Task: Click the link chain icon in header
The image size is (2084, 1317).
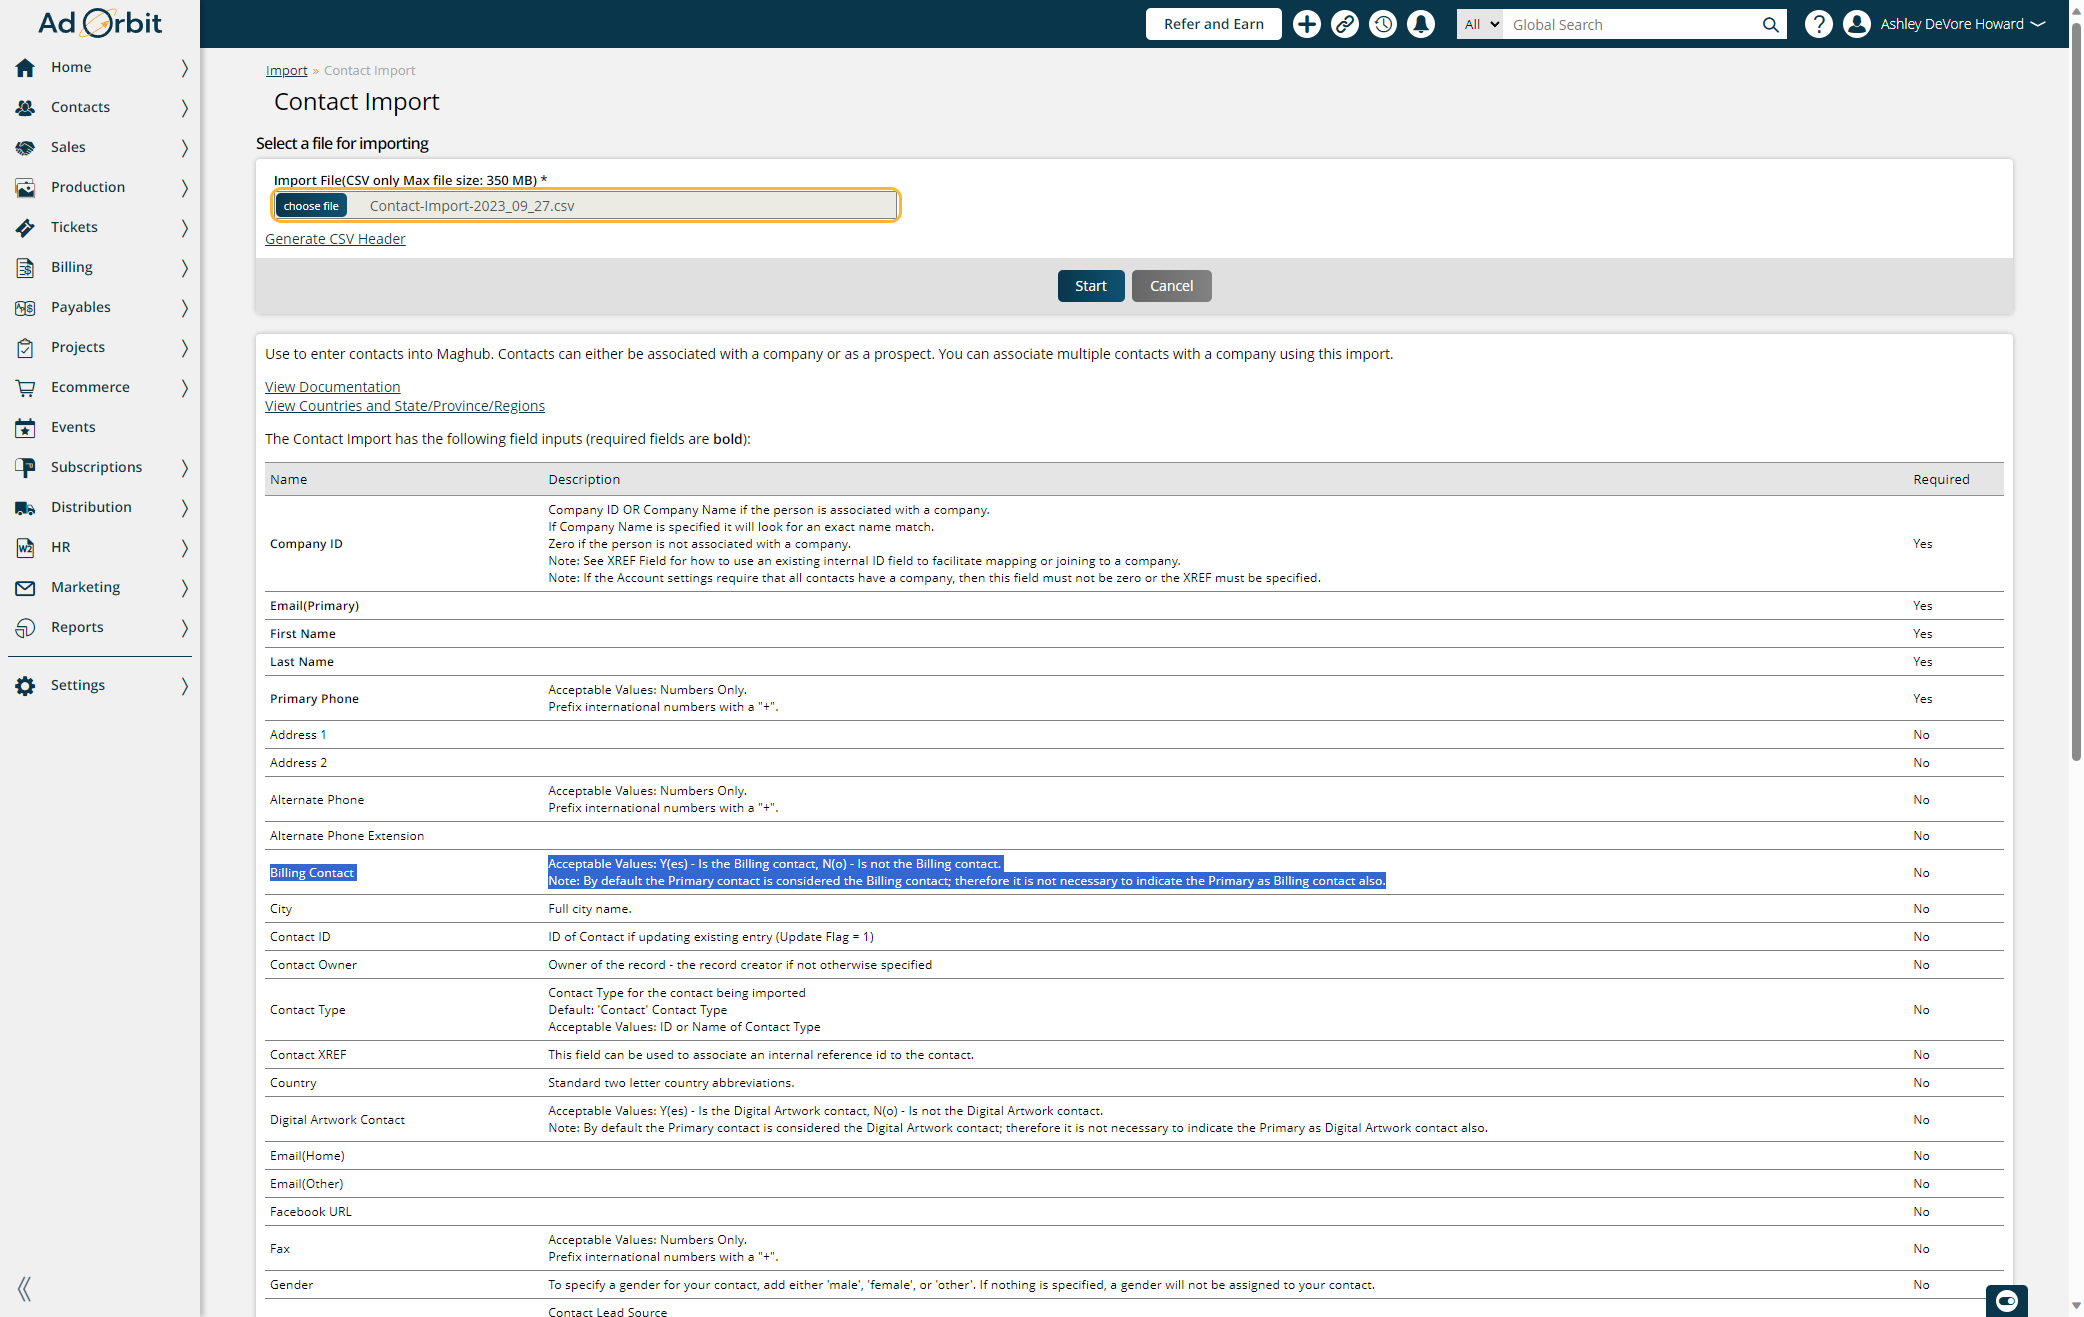Action: click(1344, 24)
